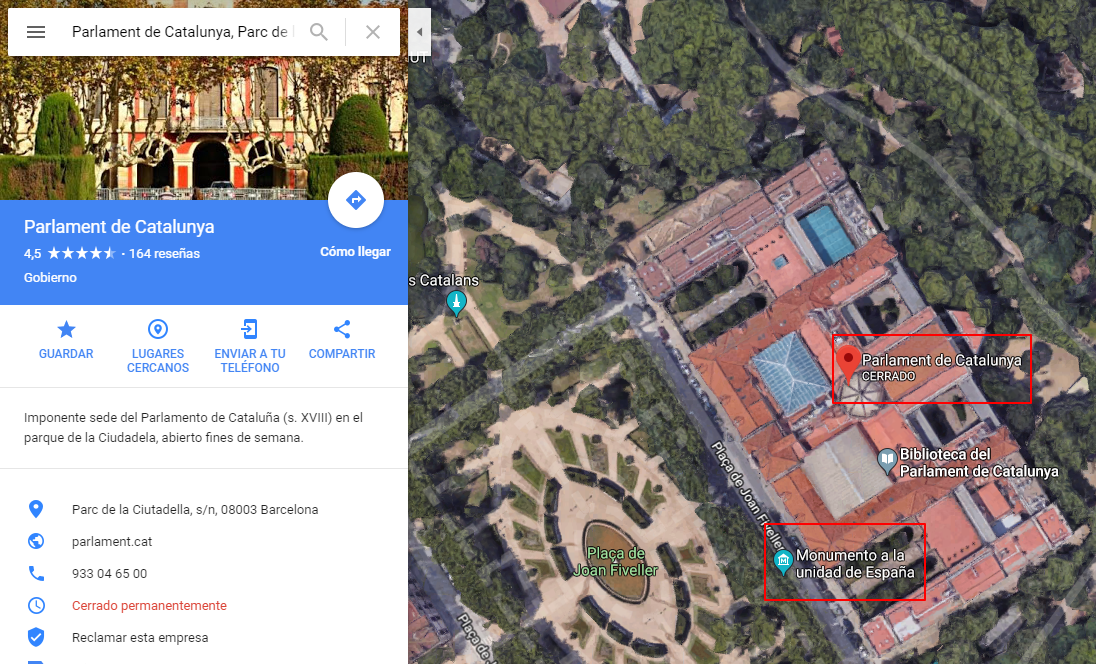
Task: Collapse the side panel arrow
Action: click(x=419, y=31)
